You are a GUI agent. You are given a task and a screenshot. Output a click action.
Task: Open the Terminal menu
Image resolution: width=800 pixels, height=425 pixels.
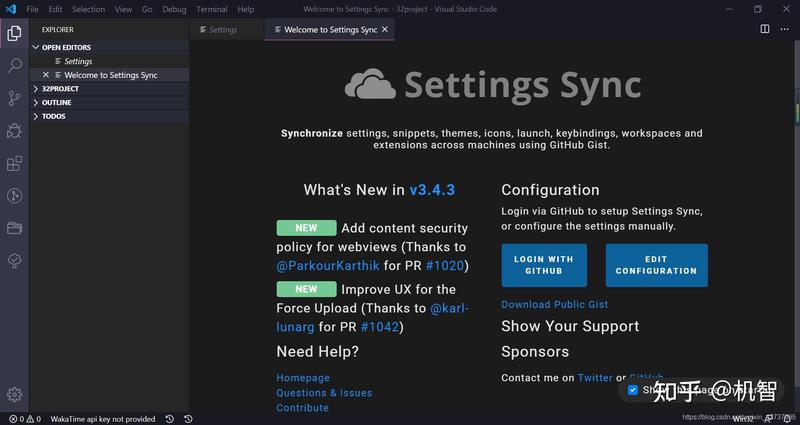[212, 9]
